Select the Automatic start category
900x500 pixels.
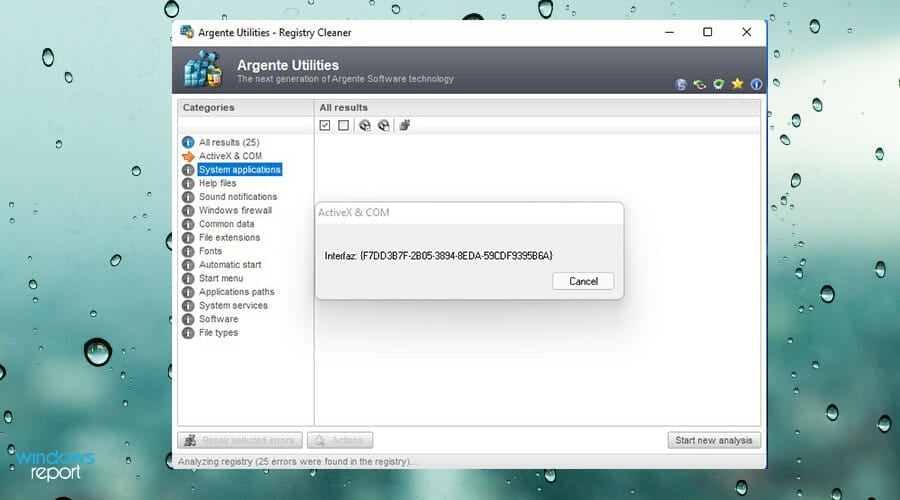[x=230, y=265]
